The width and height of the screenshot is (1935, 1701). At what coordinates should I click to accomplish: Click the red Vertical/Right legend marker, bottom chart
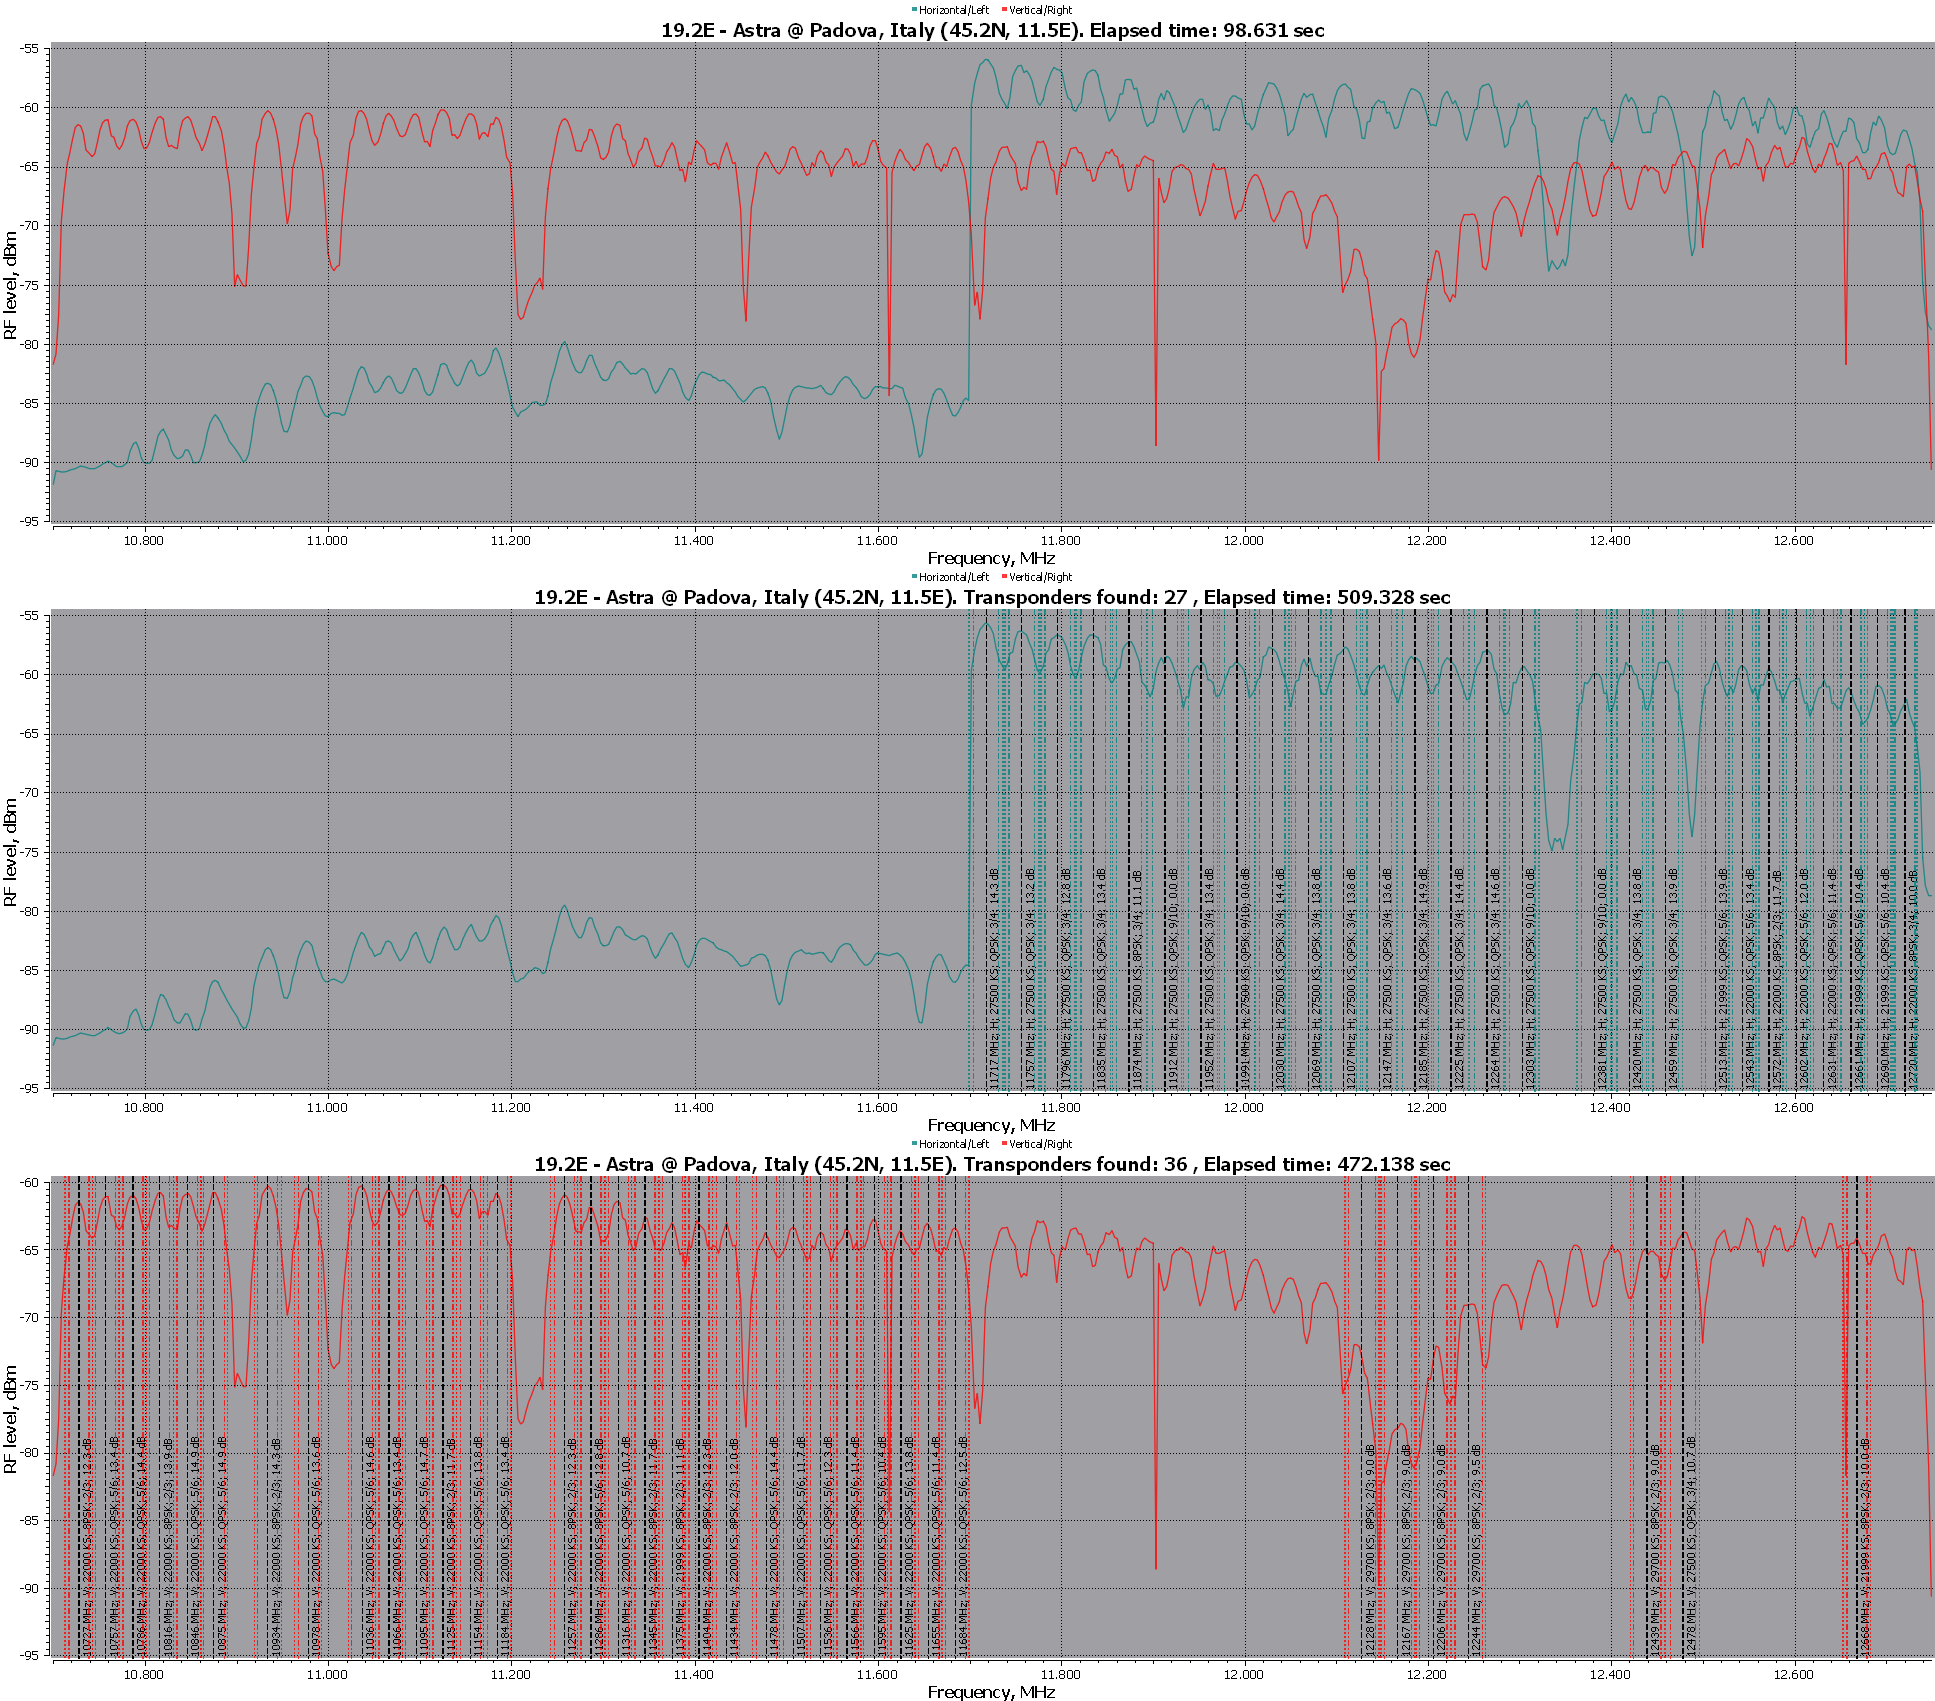[x=1004, y=1144]
